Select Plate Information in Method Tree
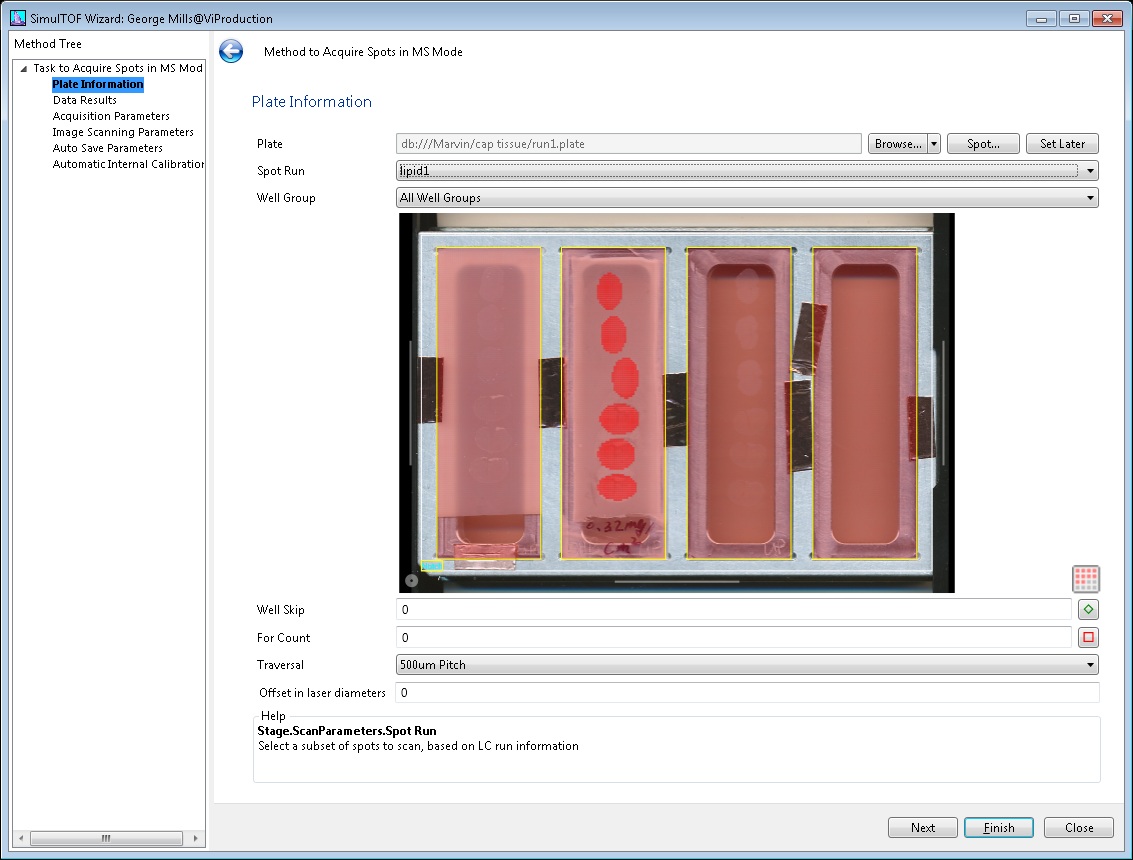The width and height of the screenshot is (1133, 860). point(98,85)
